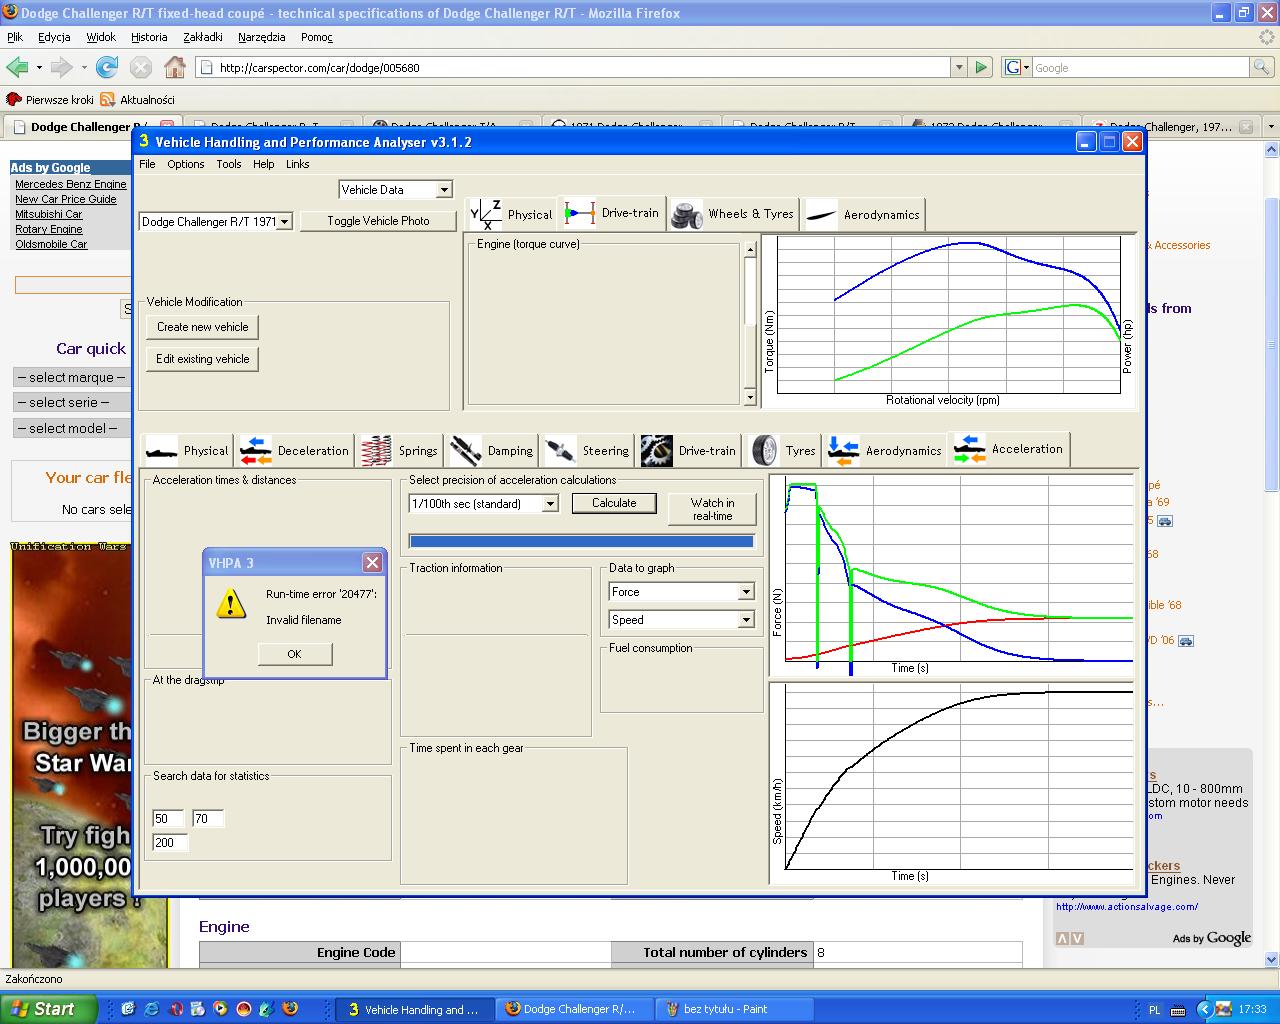Expand the Dodge Challenger R/T 1971 vehicle dropdown
Screen dimensions: 1280x1024
[x=284, y=221]
